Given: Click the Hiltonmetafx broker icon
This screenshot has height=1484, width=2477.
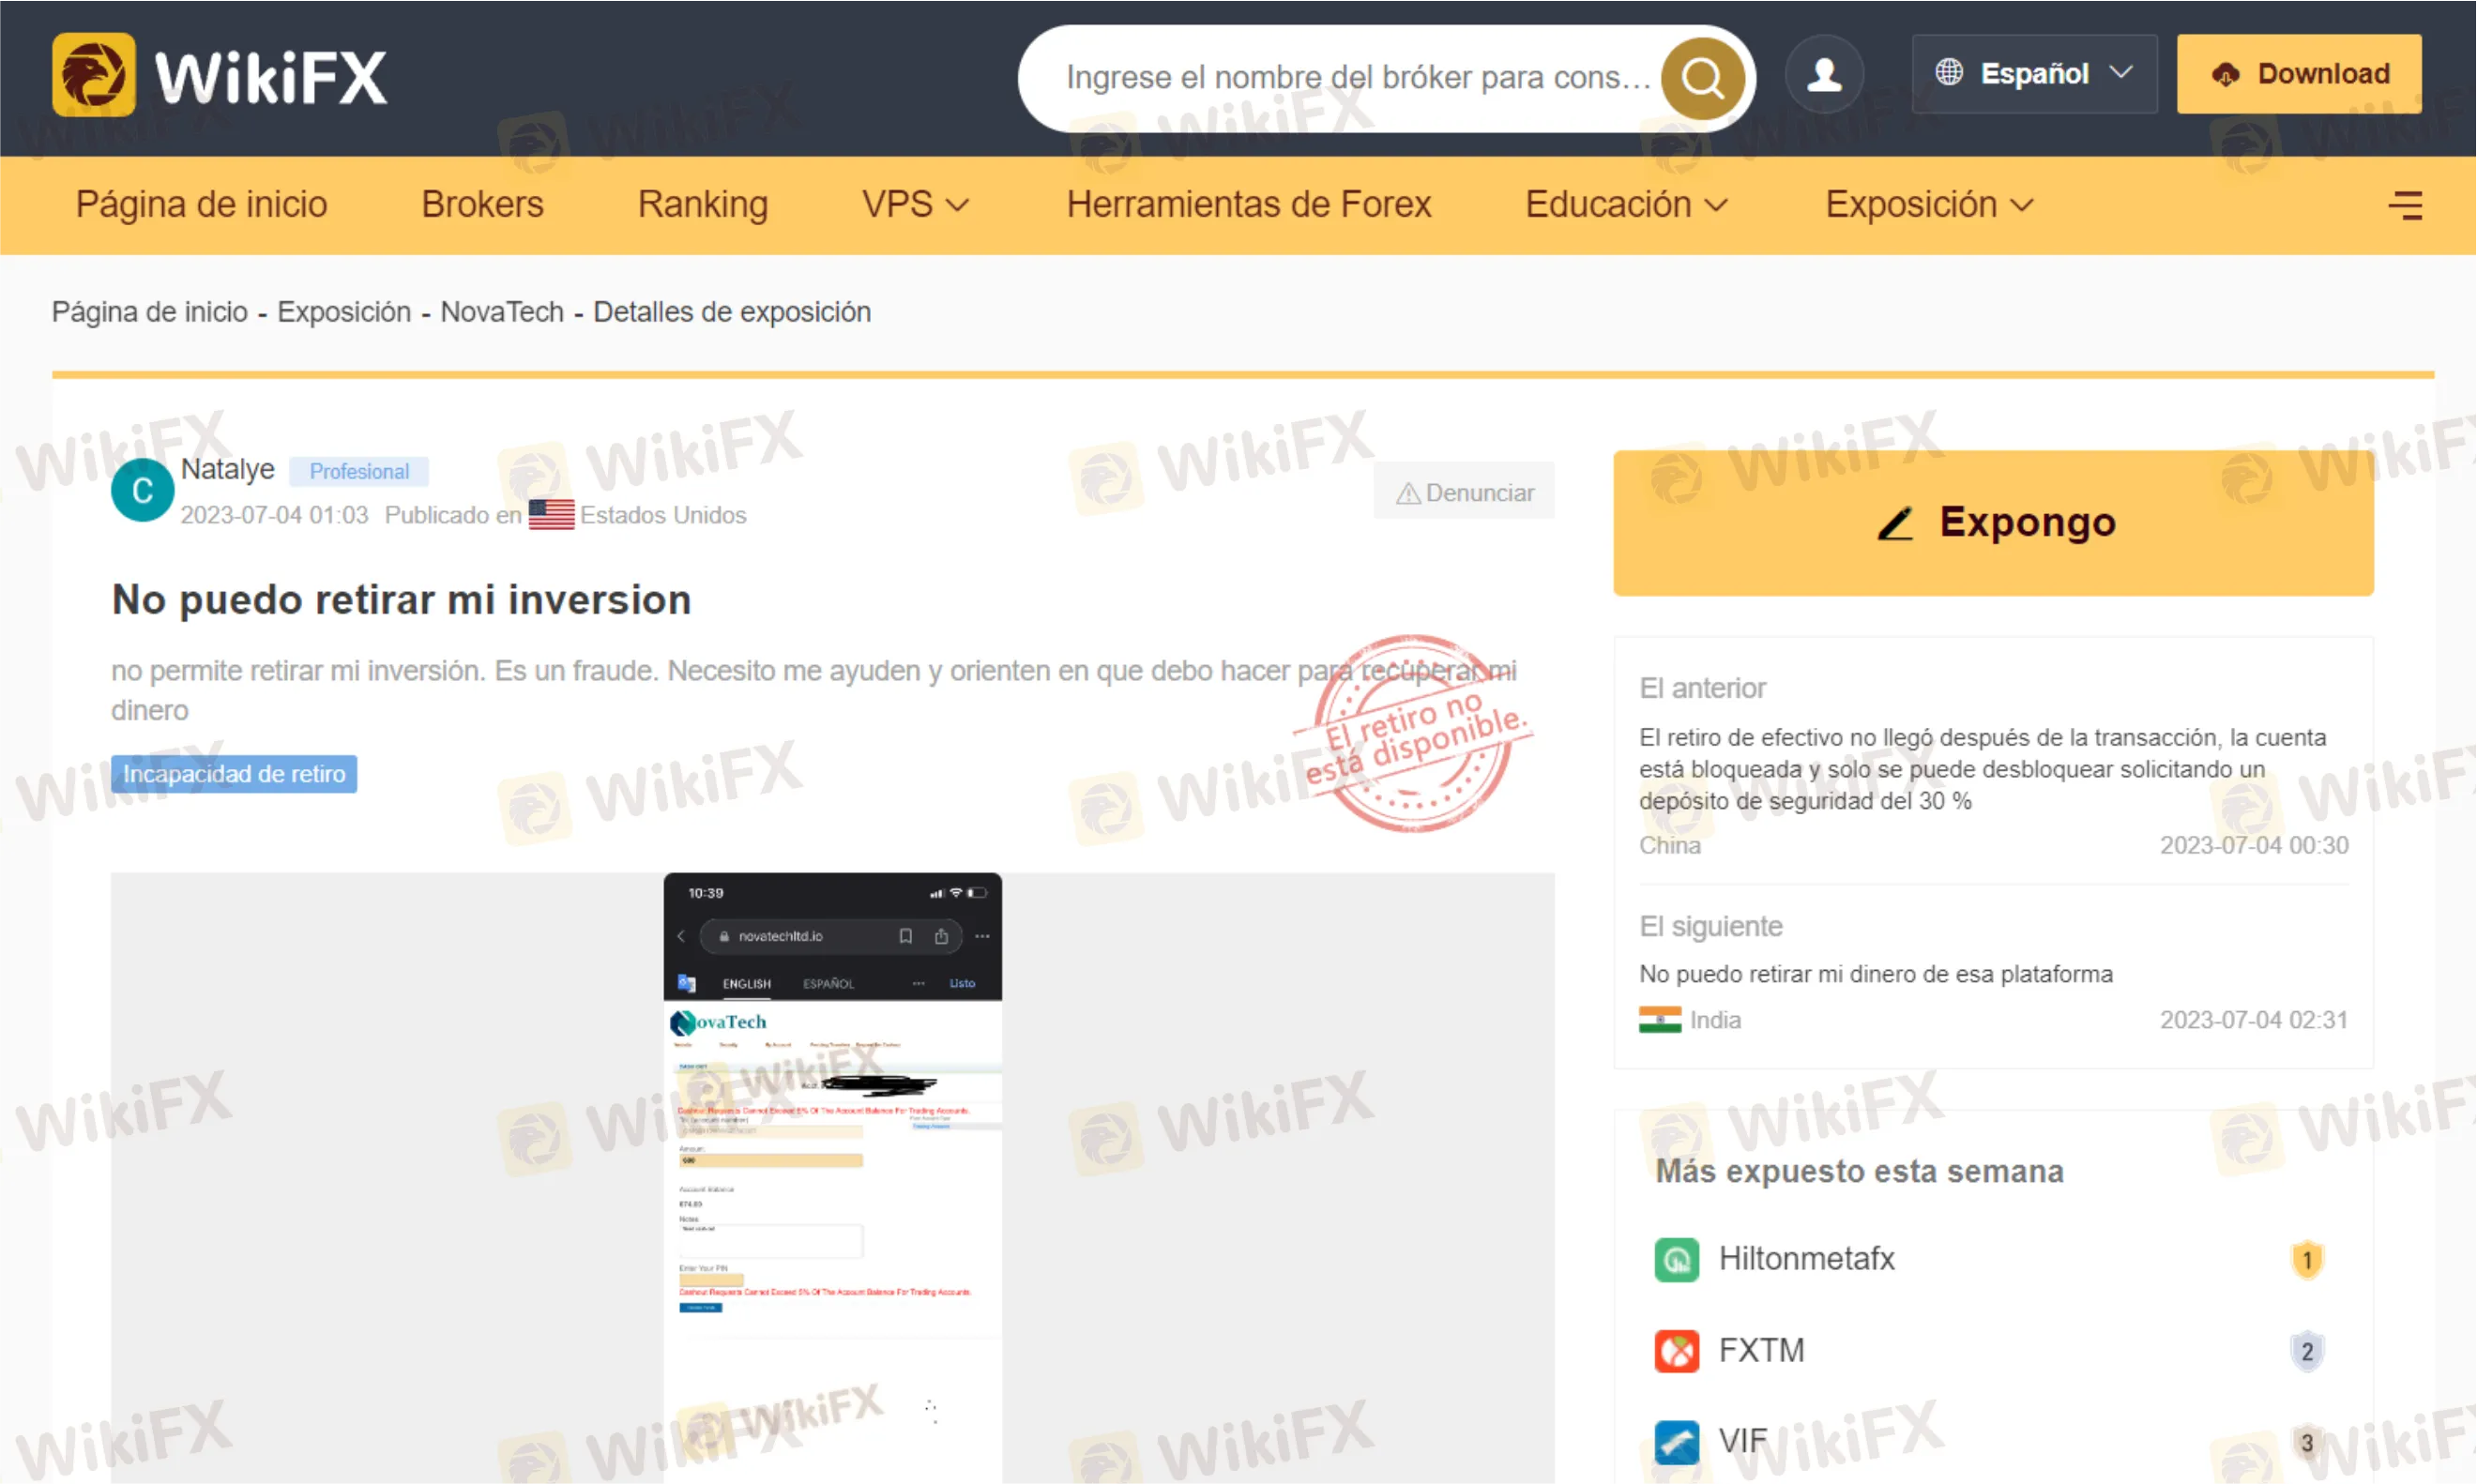Looking at the screenshot, I should (x=1676, y=1259).
